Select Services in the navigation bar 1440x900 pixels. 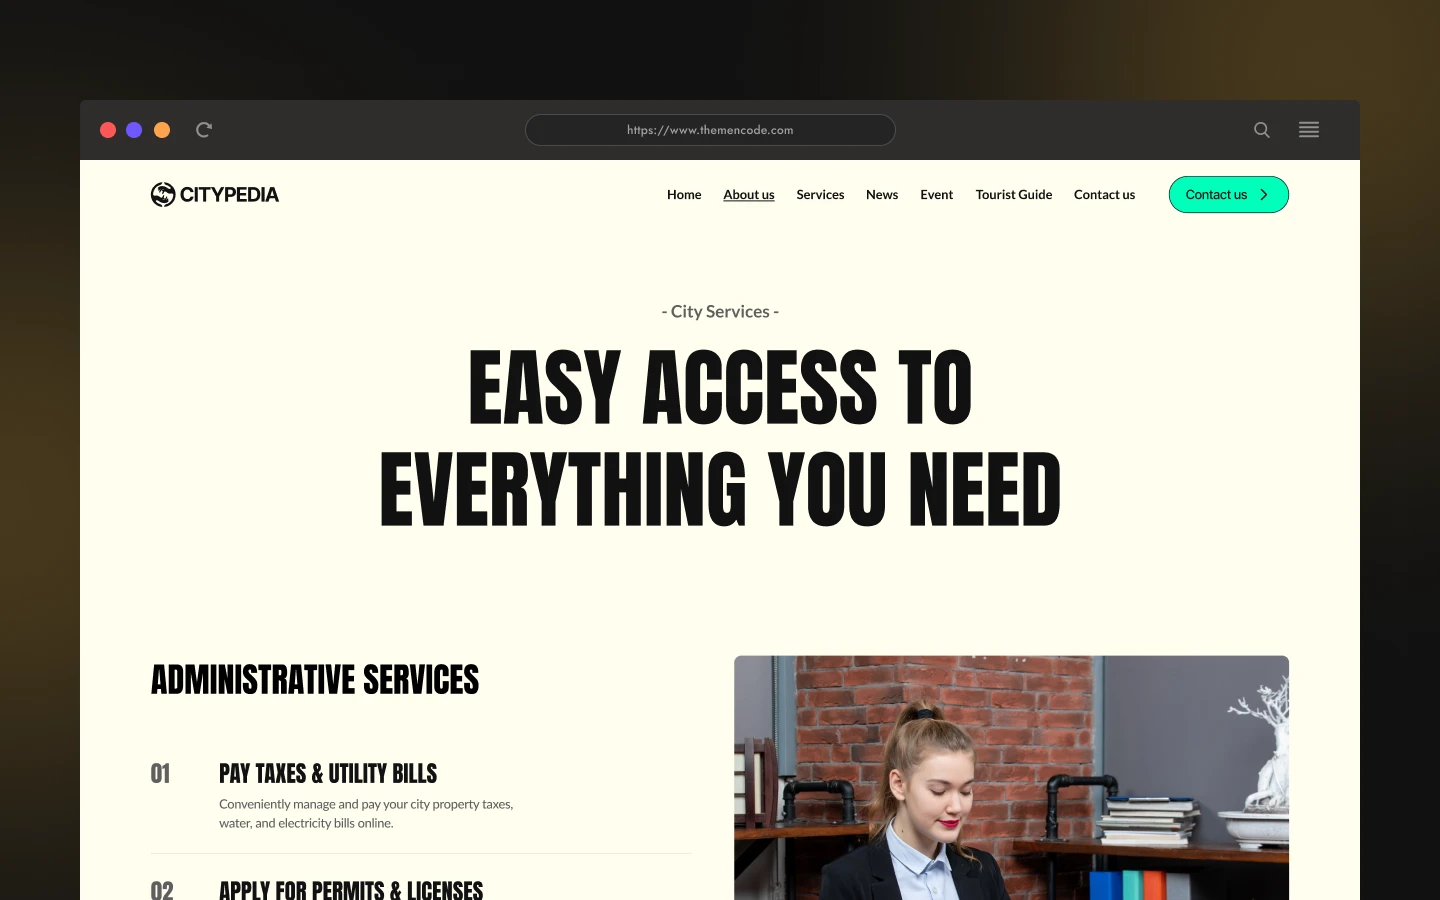820,195
